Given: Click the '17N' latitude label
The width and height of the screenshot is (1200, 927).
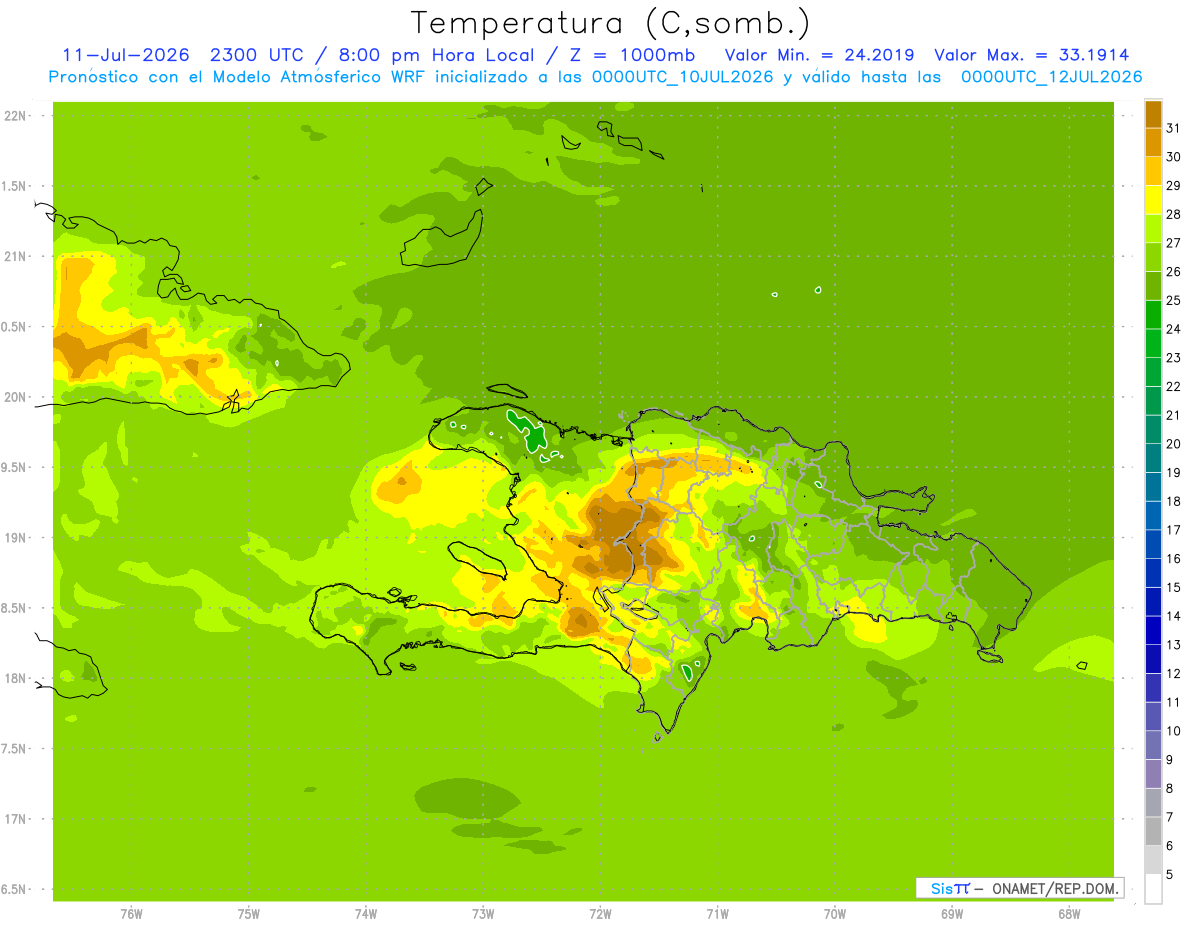Looking at the screenshot, I should (x=16, y=819).
